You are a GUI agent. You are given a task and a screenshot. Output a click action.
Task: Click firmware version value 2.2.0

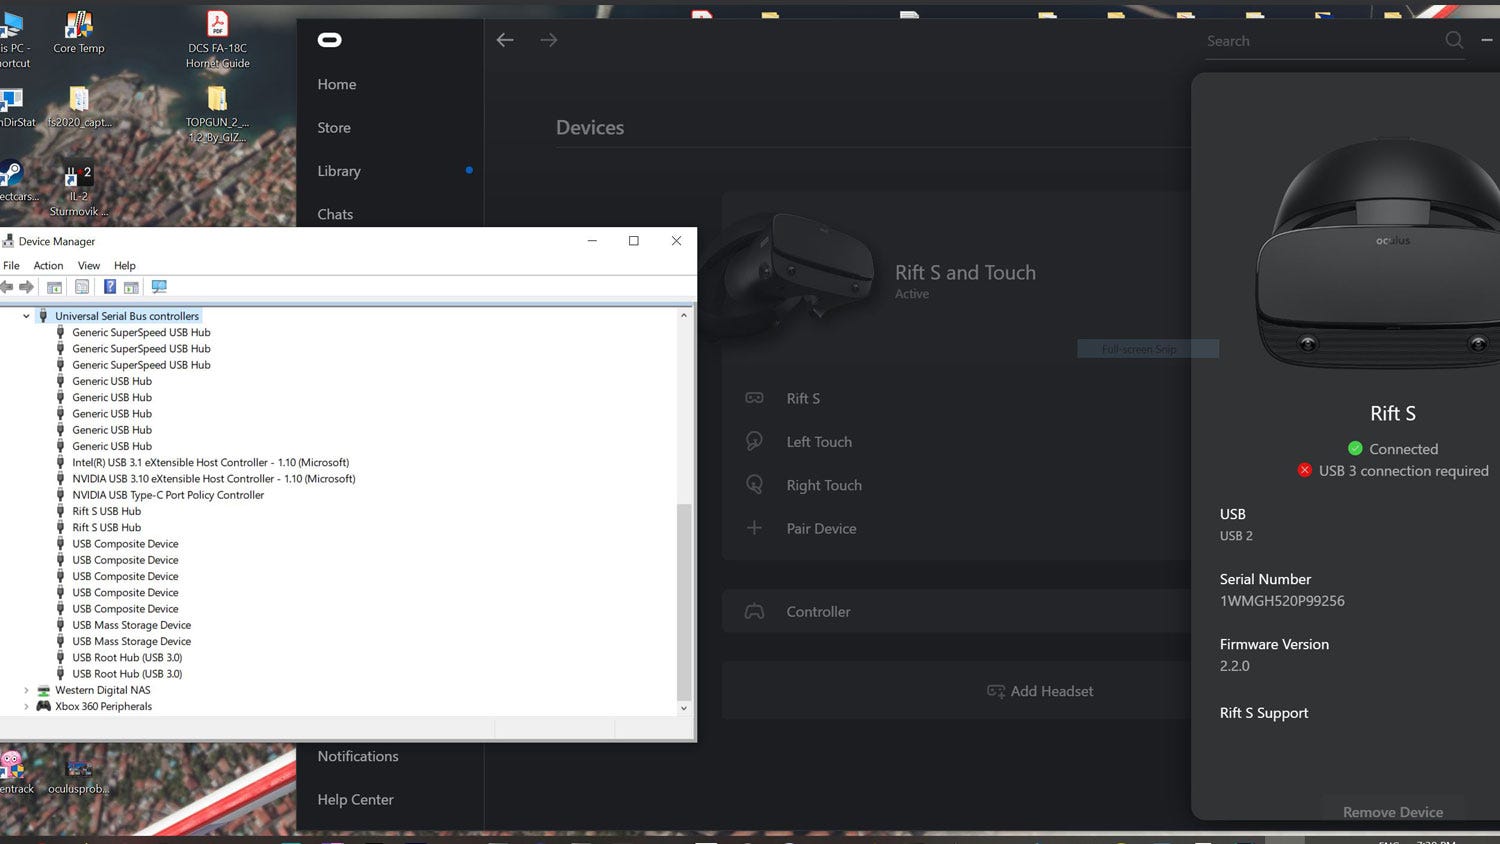pyautogui.click(x=1234, y=666)
